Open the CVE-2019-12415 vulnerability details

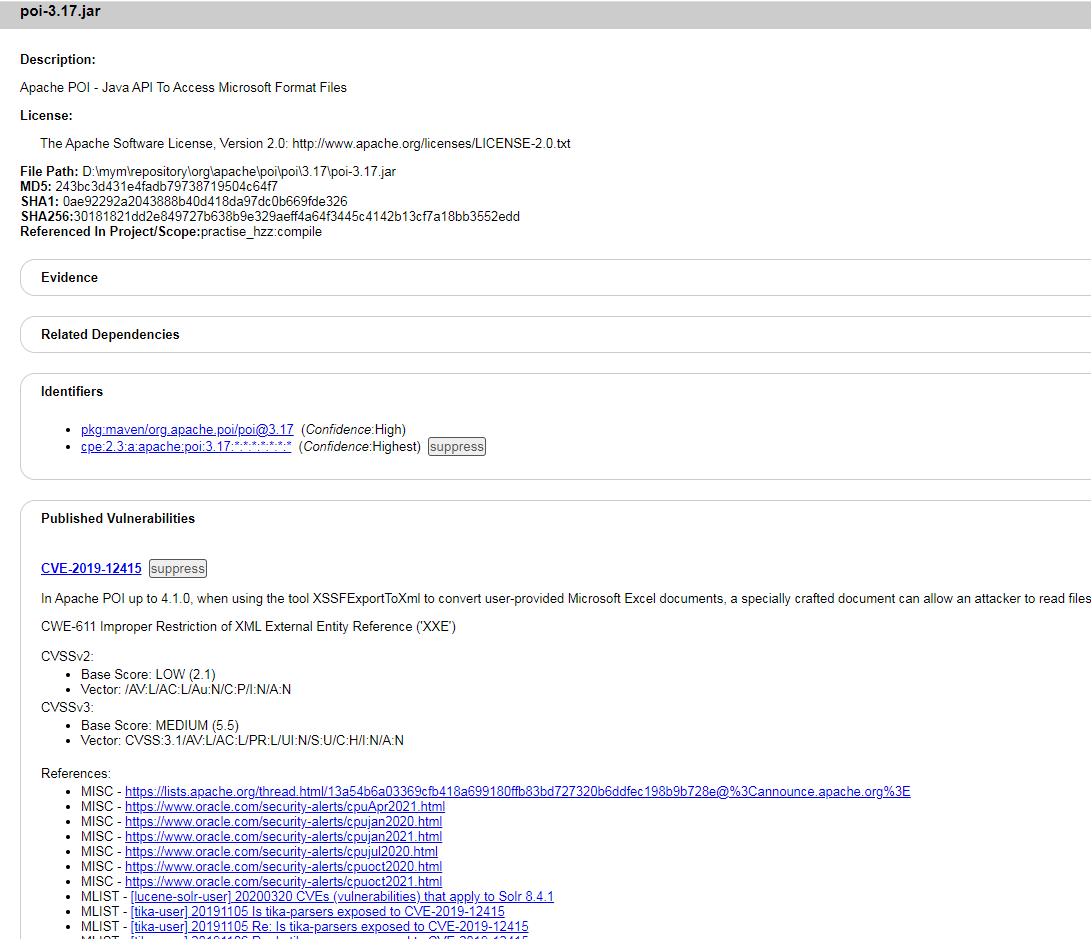point(91,568)
